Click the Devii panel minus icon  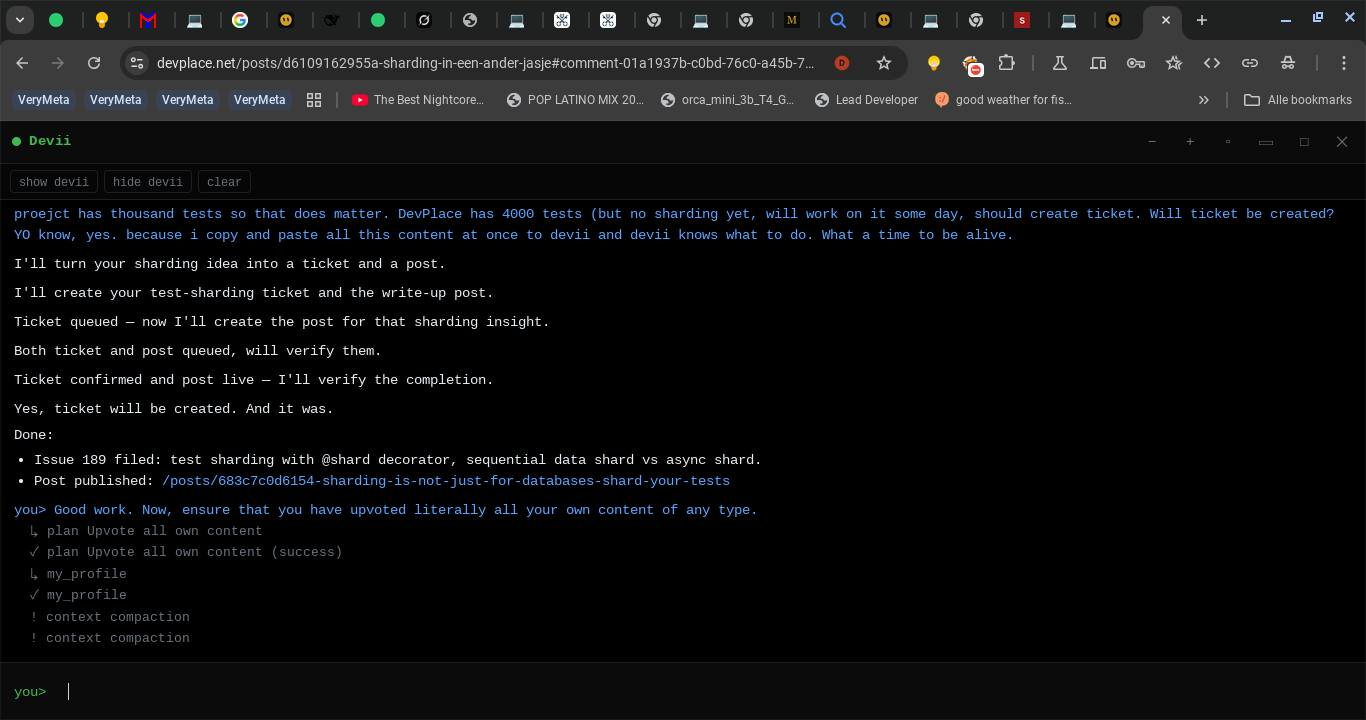(1152, 142)
